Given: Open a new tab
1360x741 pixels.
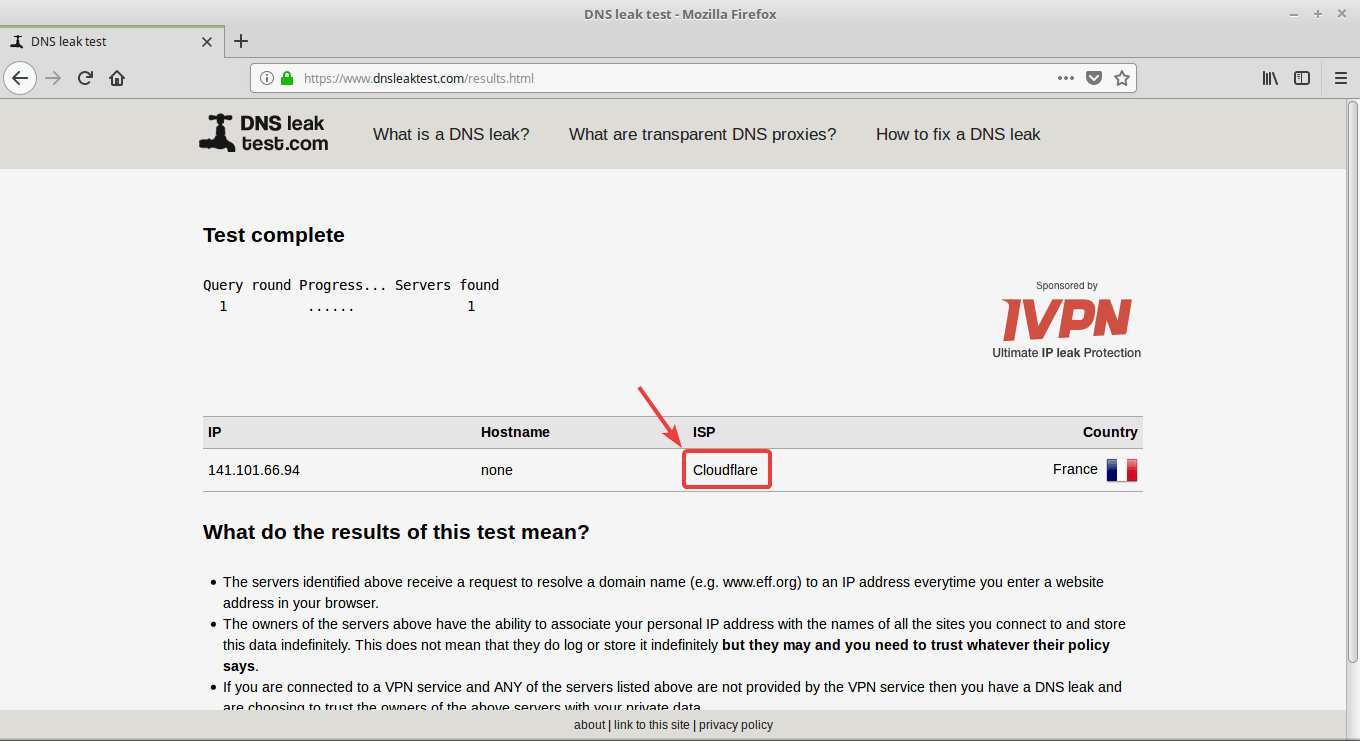Looking at the screenshot, I should pyautogui.click(x=241, y=41).
